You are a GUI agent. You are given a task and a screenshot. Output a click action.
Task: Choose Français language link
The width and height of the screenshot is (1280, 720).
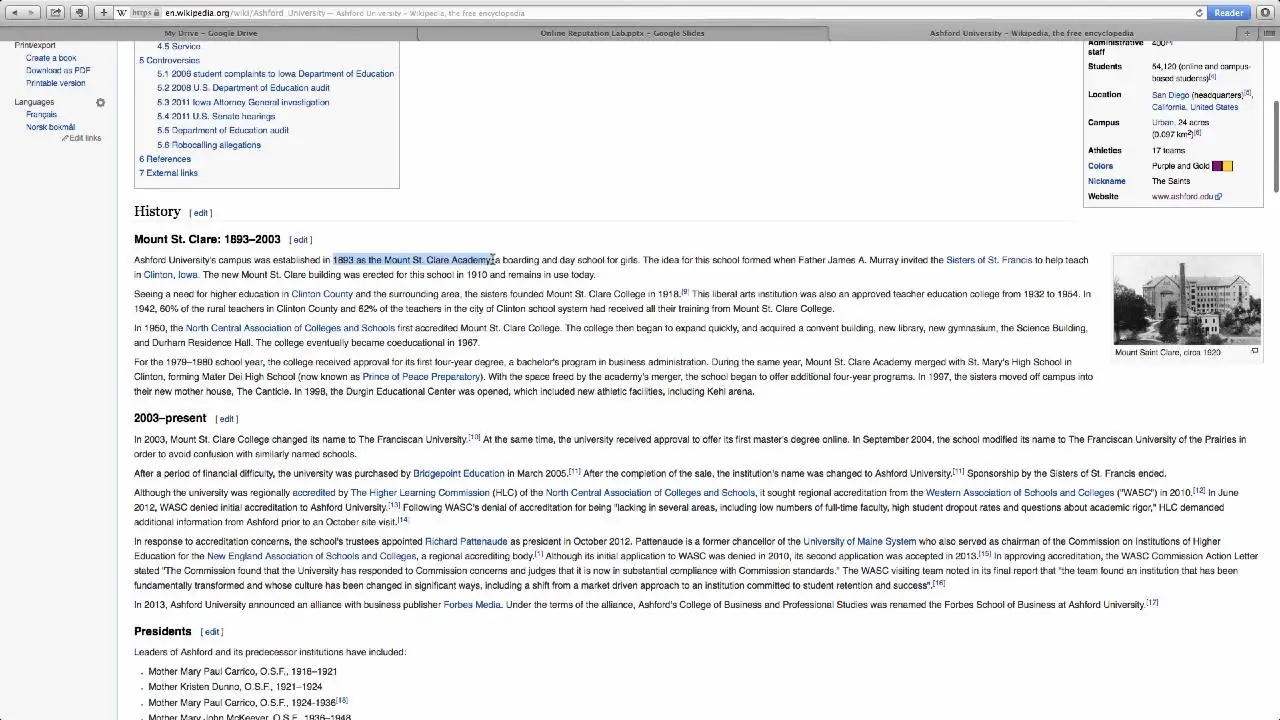41,115
